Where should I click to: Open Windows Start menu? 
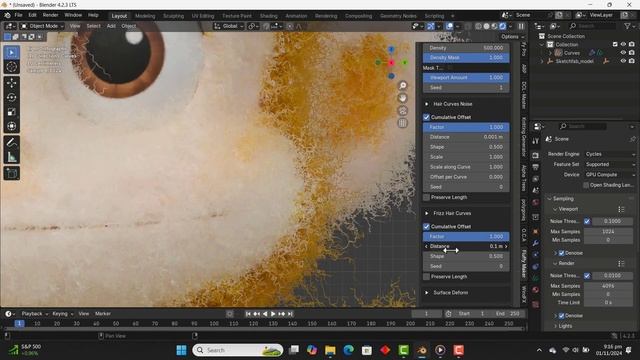[x=181, y=350]
